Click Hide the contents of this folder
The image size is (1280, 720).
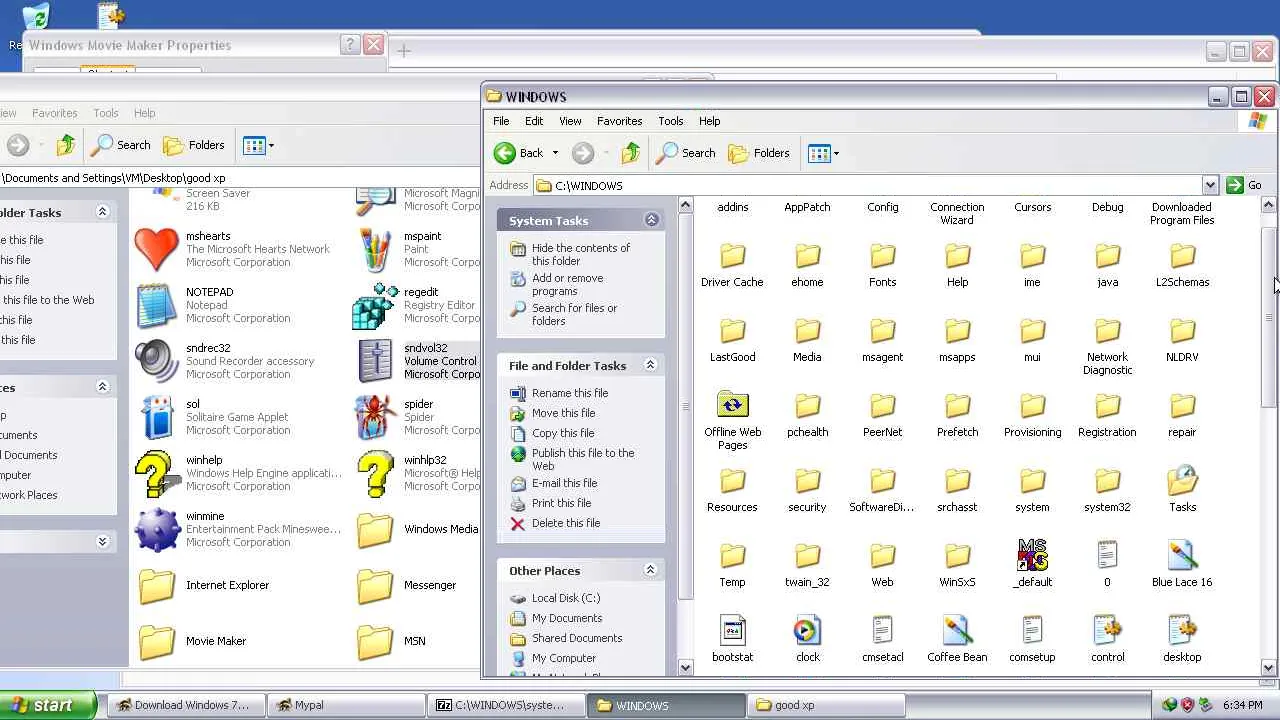581,254
